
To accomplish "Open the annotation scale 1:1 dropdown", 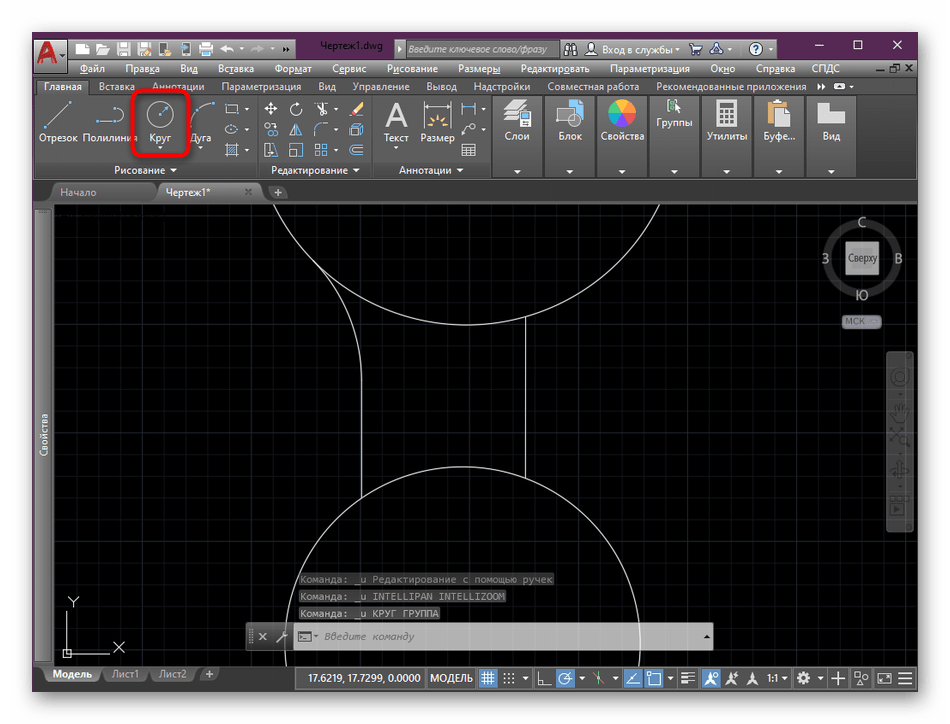I will 777,678.
